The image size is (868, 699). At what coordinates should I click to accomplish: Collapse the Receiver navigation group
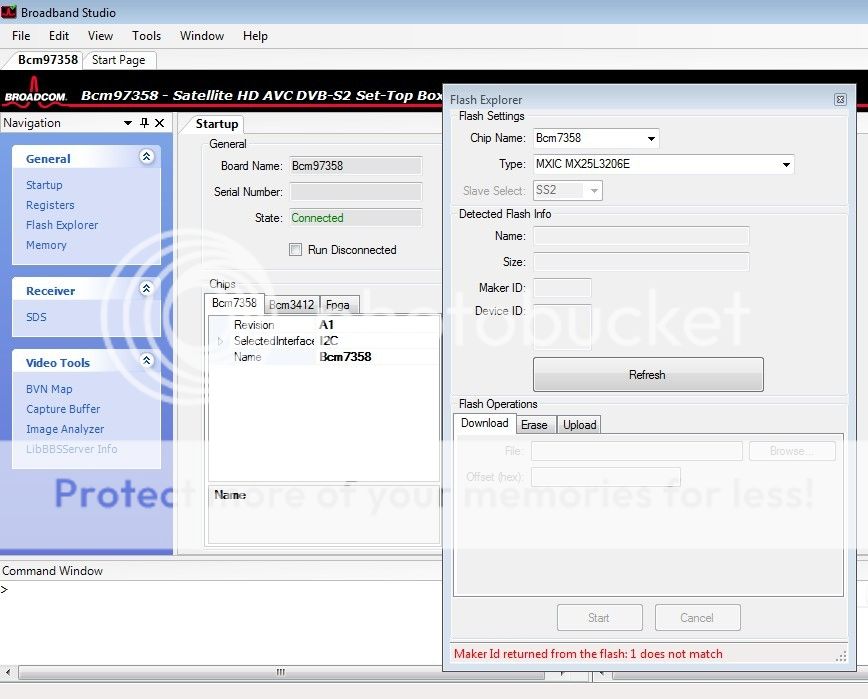click(x=146, y=288)
